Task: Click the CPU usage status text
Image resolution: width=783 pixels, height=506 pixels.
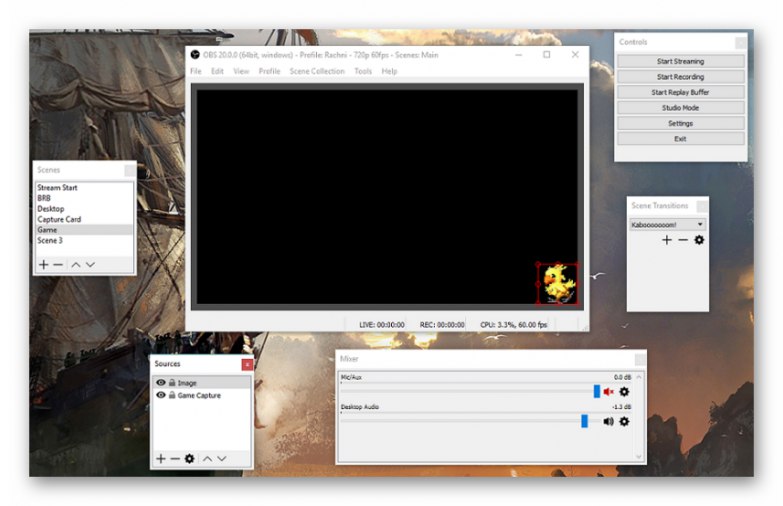Action: tap(513, 325)
